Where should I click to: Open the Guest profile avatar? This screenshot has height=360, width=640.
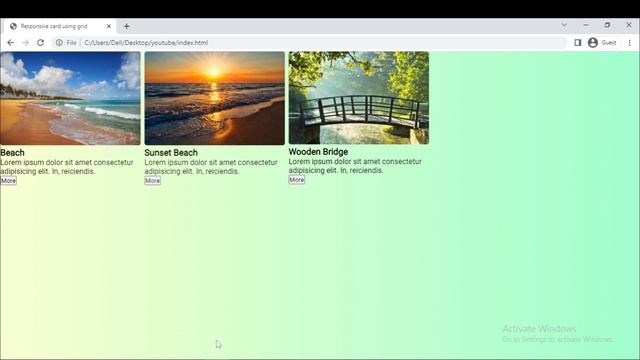coord(593,42)
